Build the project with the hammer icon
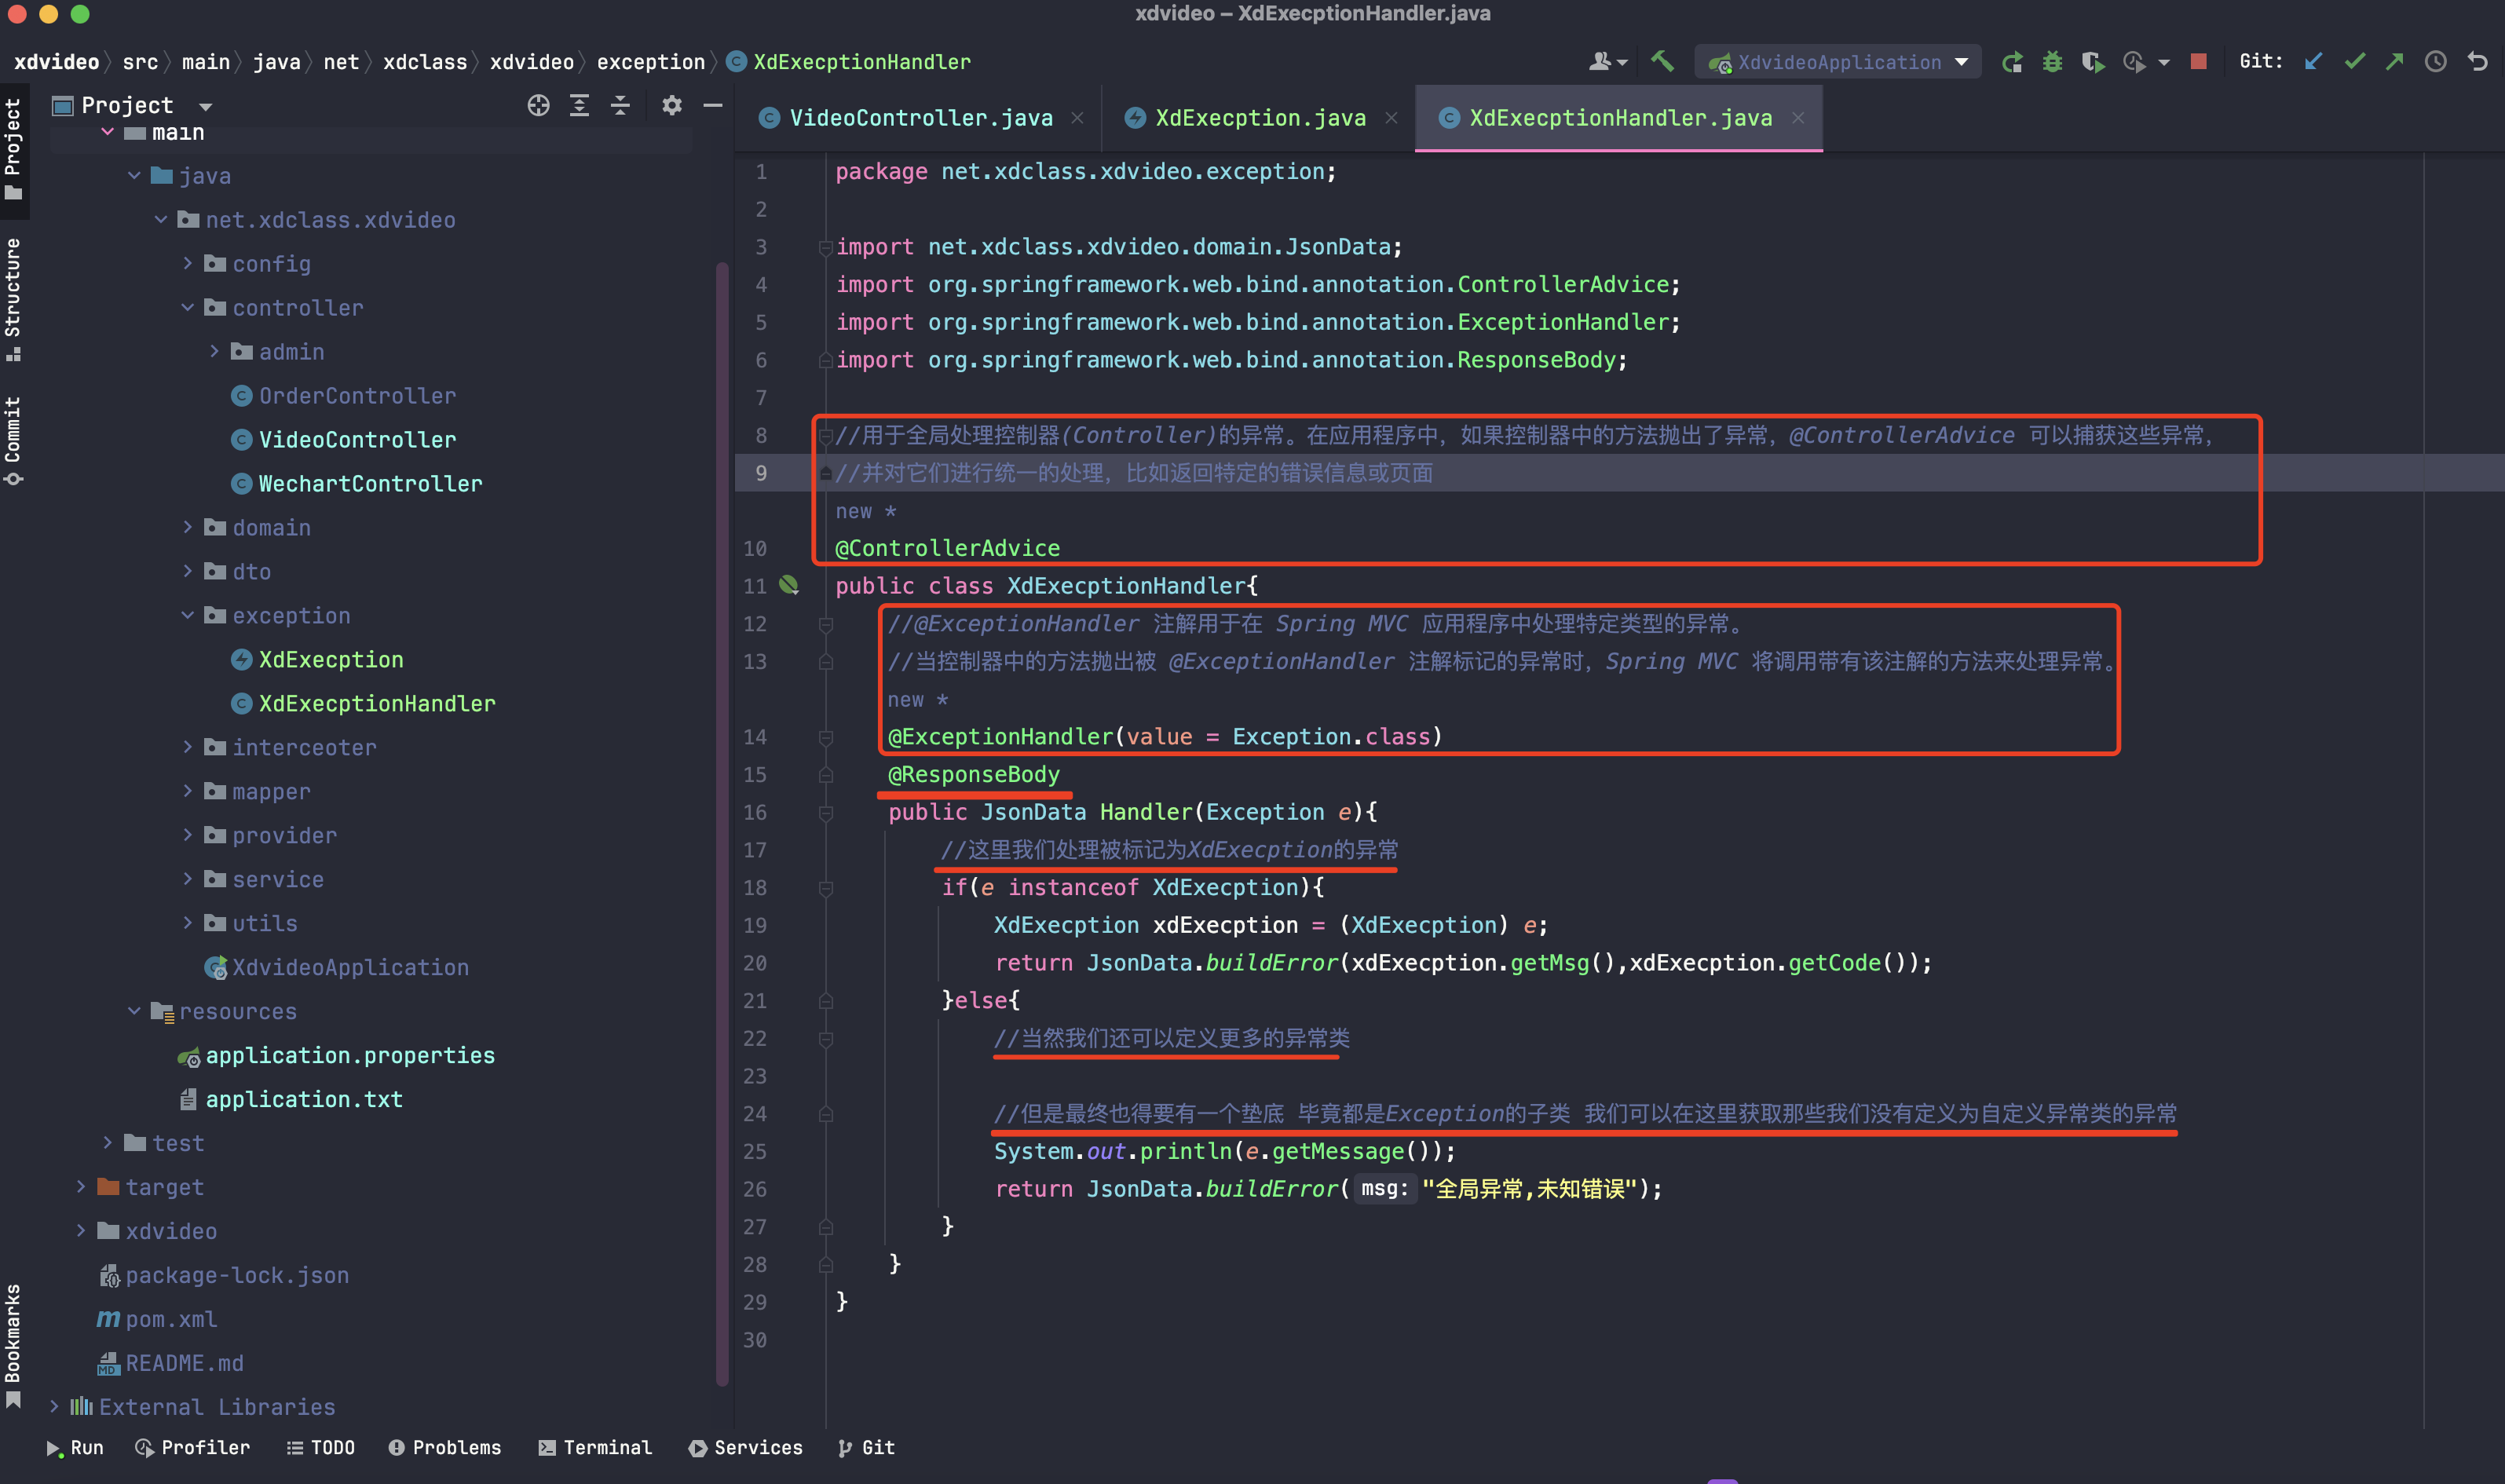The image size is (2505, 1484). pos(1662,62)
